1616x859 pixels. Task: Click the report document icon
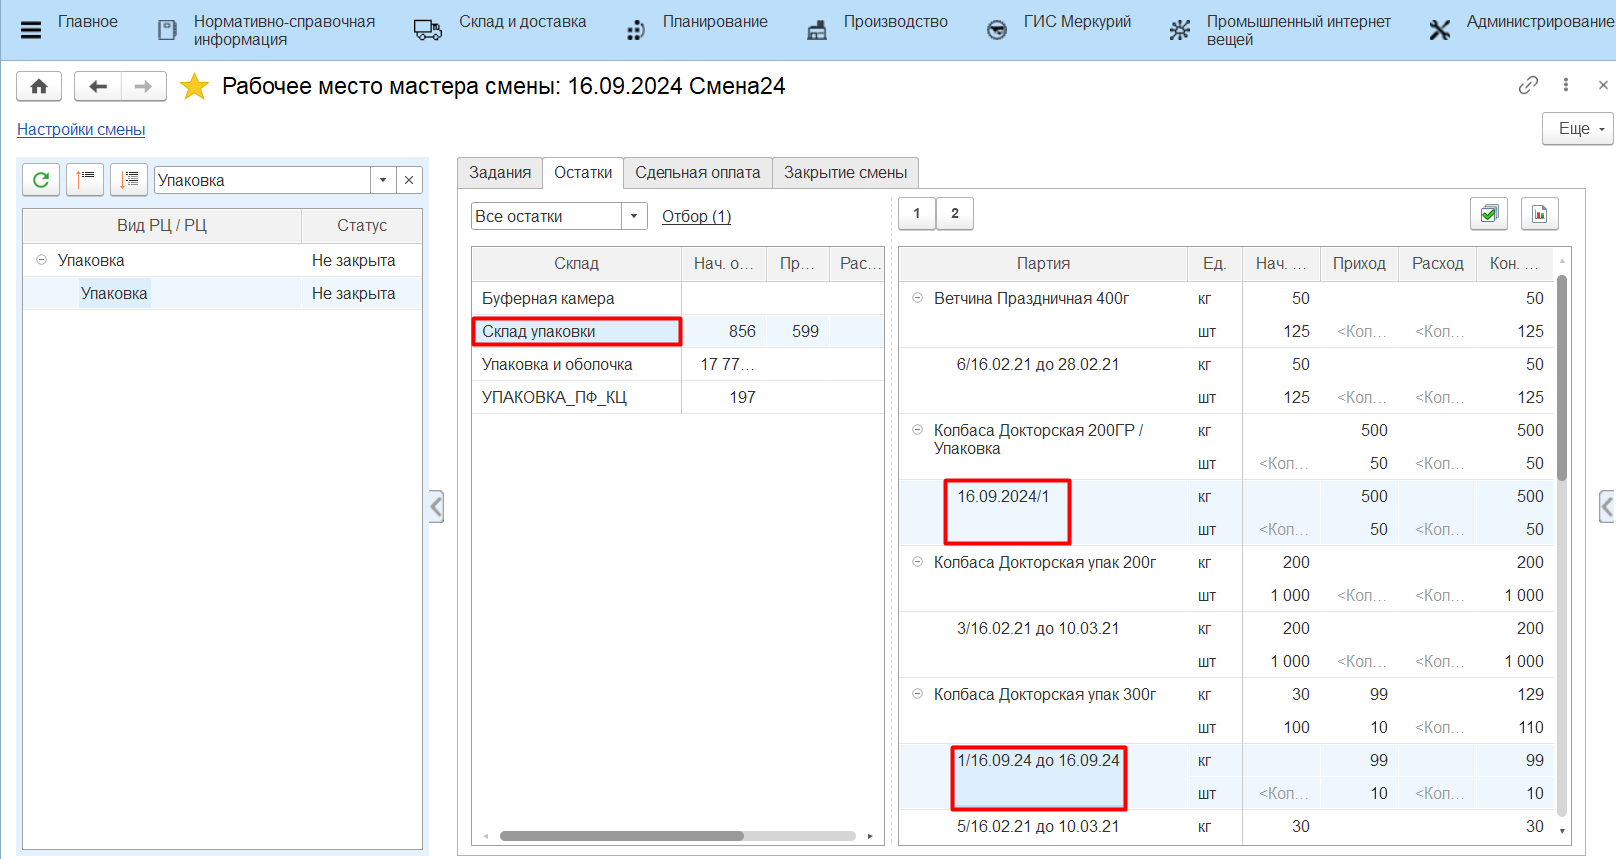1539,214
